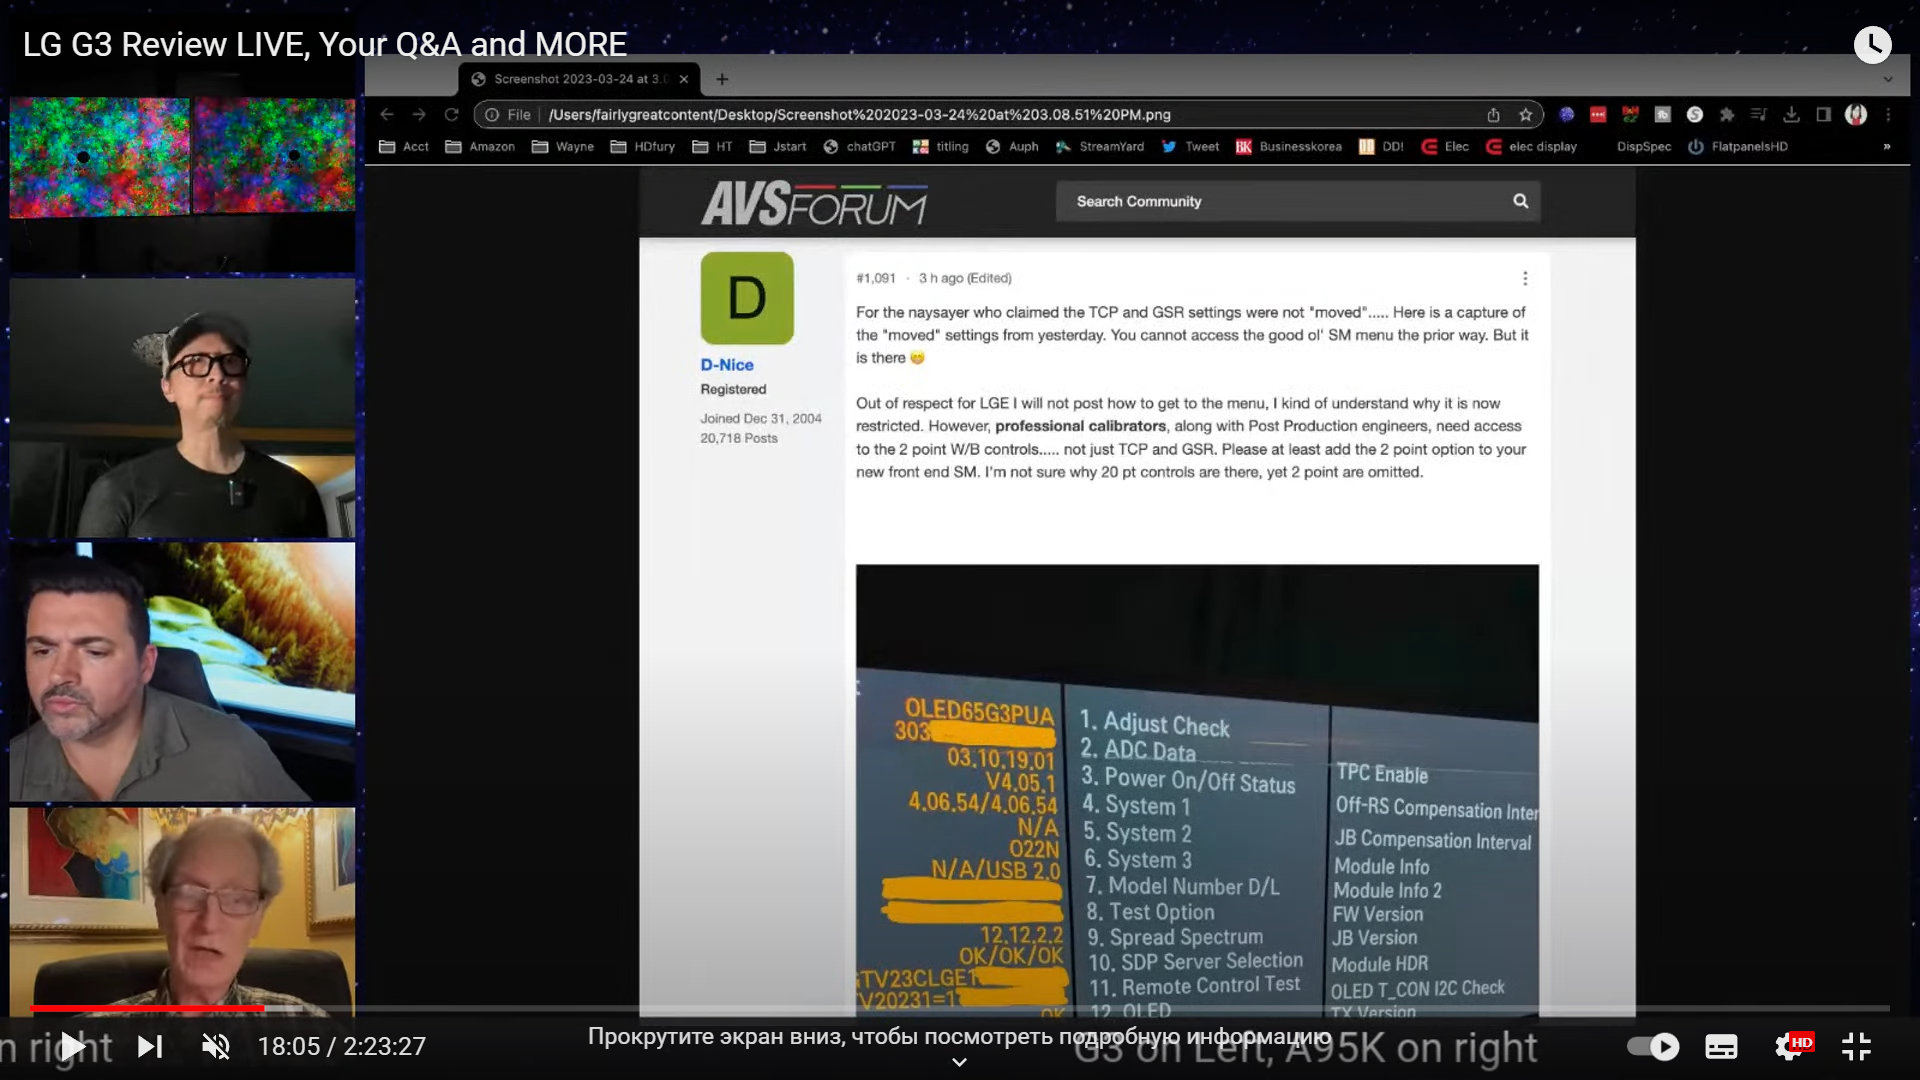Open video settings gear
Image resolution: width=1920 pixels, height=1080 pixels.
point(1789,1046)
